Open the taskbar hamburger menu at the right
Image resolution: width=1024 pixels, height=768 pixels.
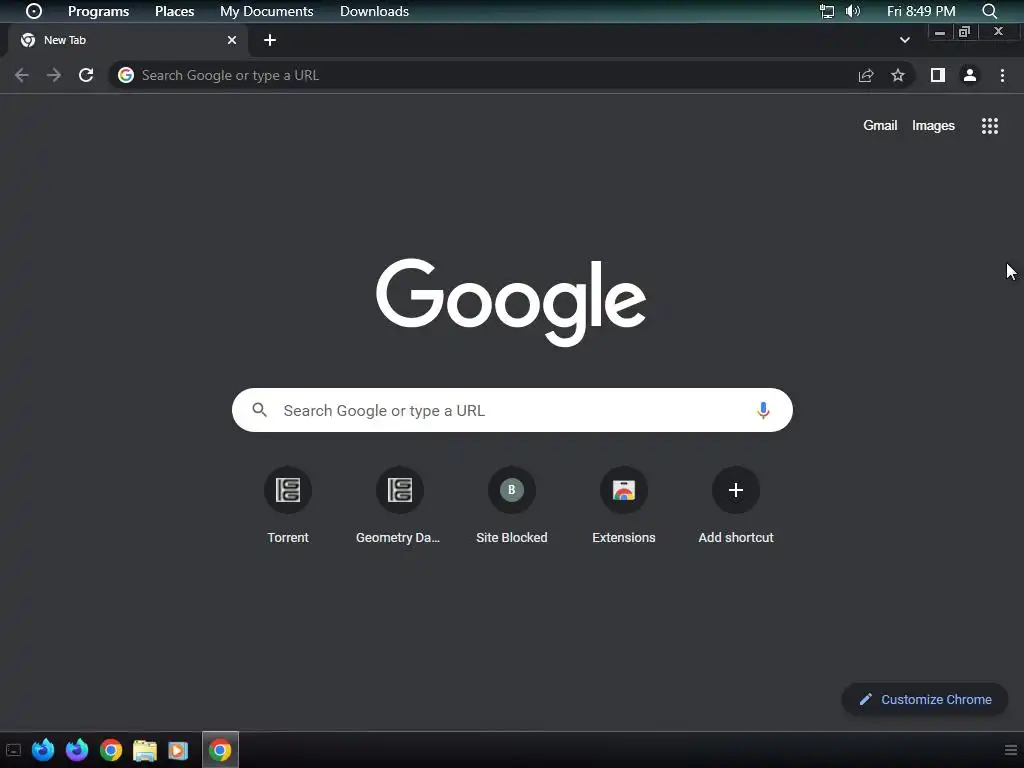tap(1010, 750)
